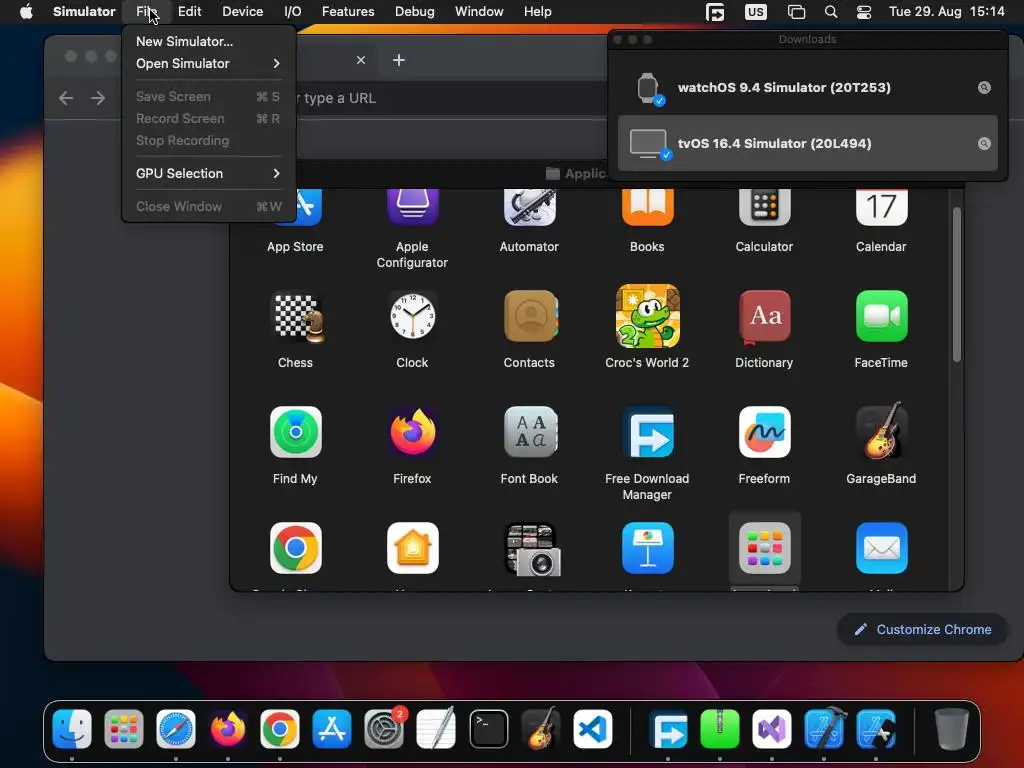Open the Window menu

[479, 12]
